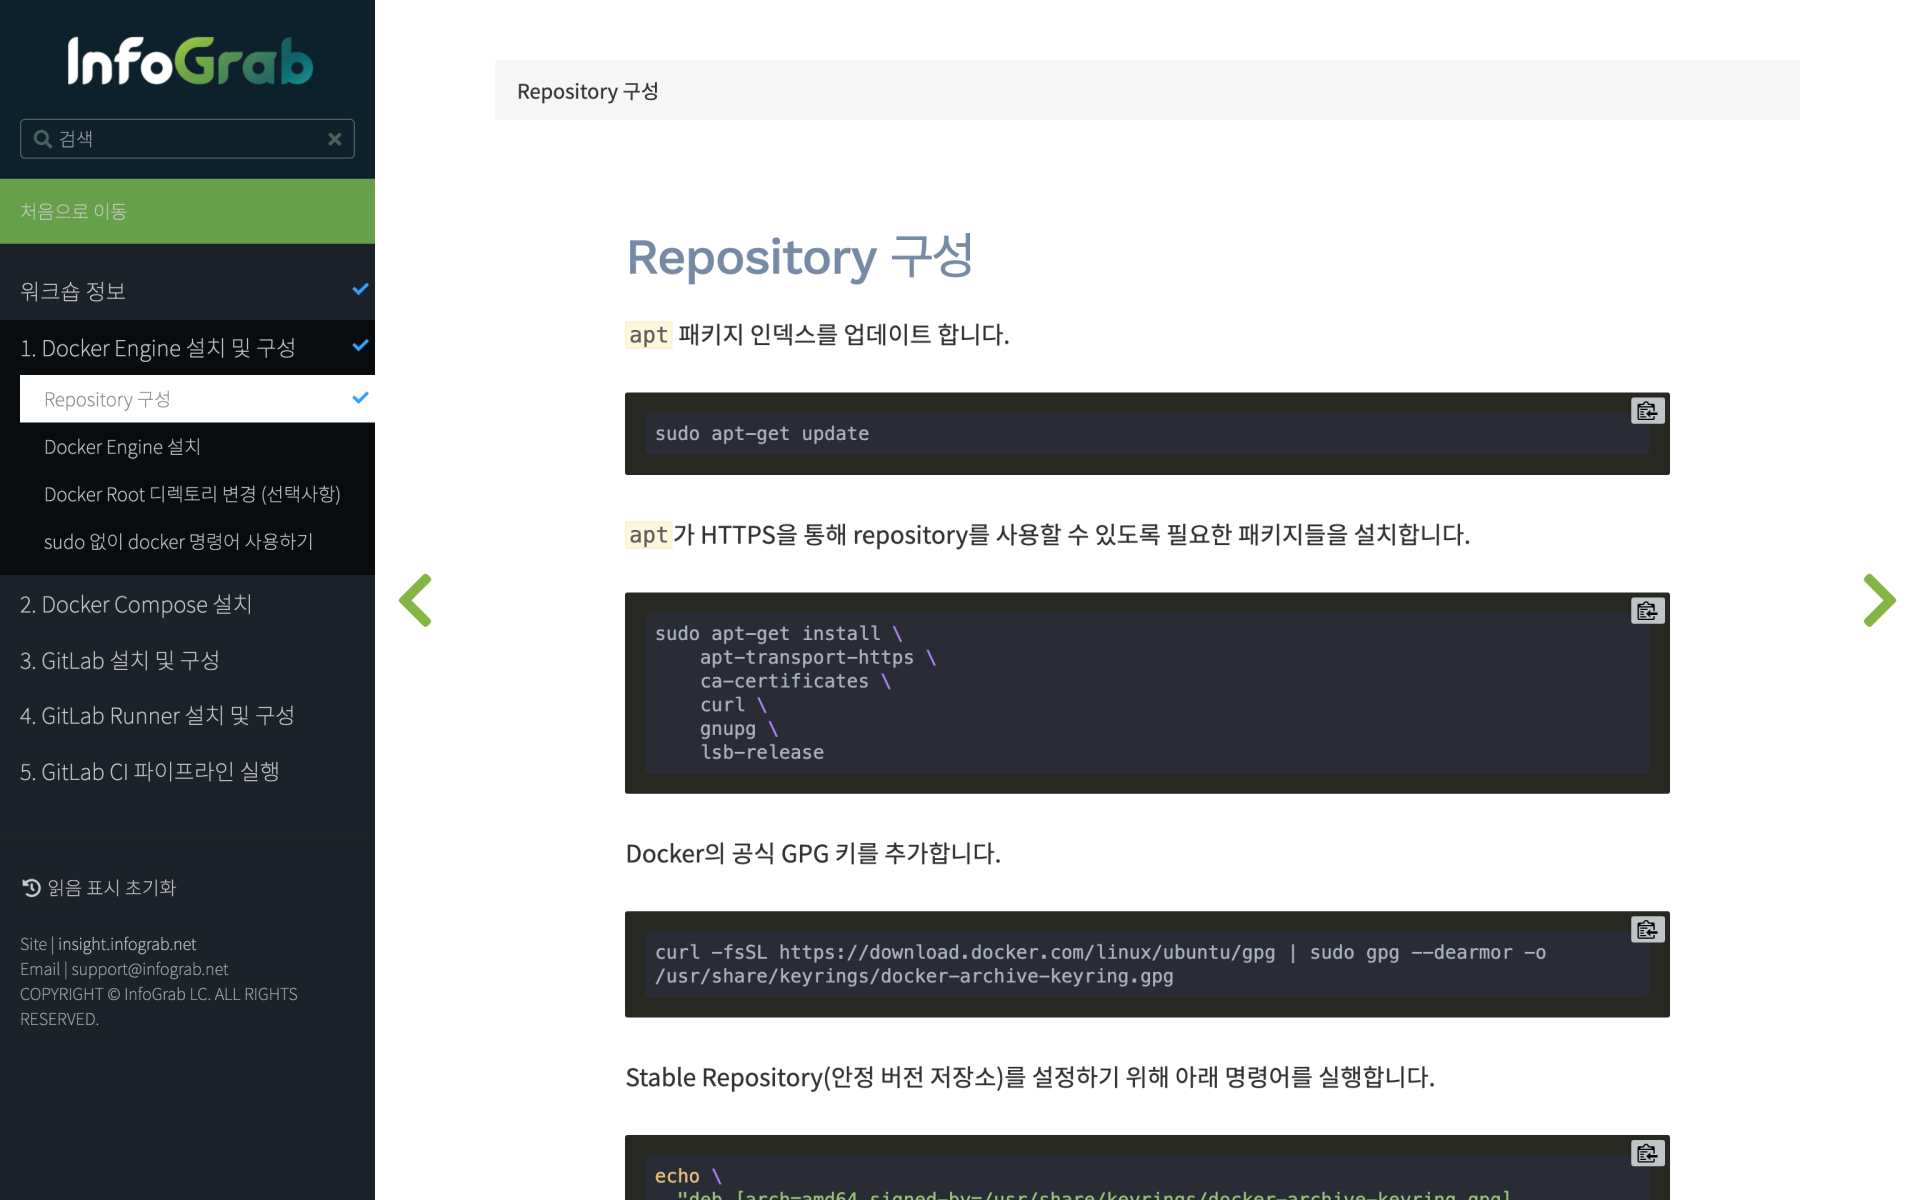Screen dimensions: 1920x1200
Task: Go to previous page with left arrow
Action: pos(415,600)
